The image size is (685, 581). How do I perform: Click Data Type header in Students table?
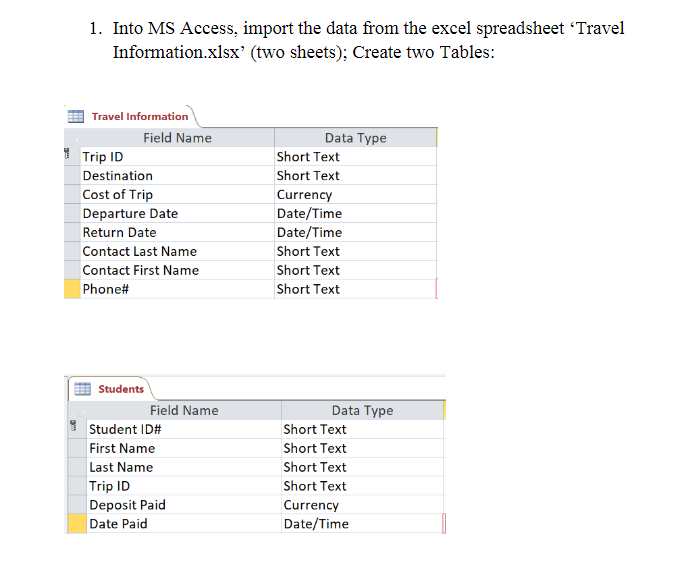[363, 411]
